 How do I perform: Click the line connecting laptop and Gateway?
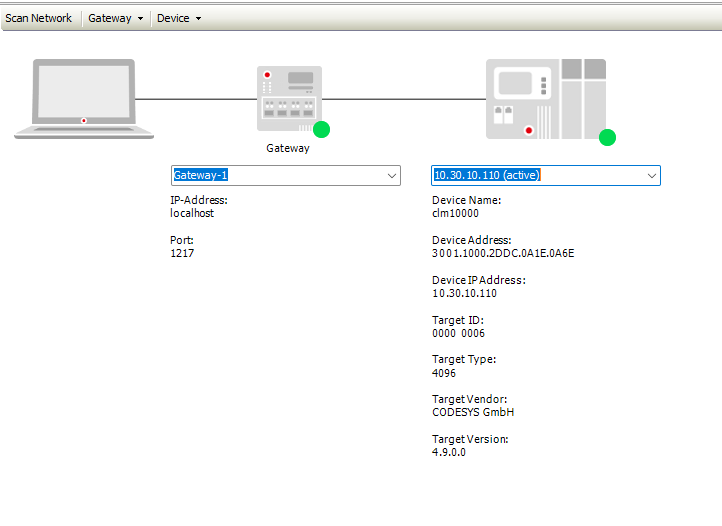point(195,99)
